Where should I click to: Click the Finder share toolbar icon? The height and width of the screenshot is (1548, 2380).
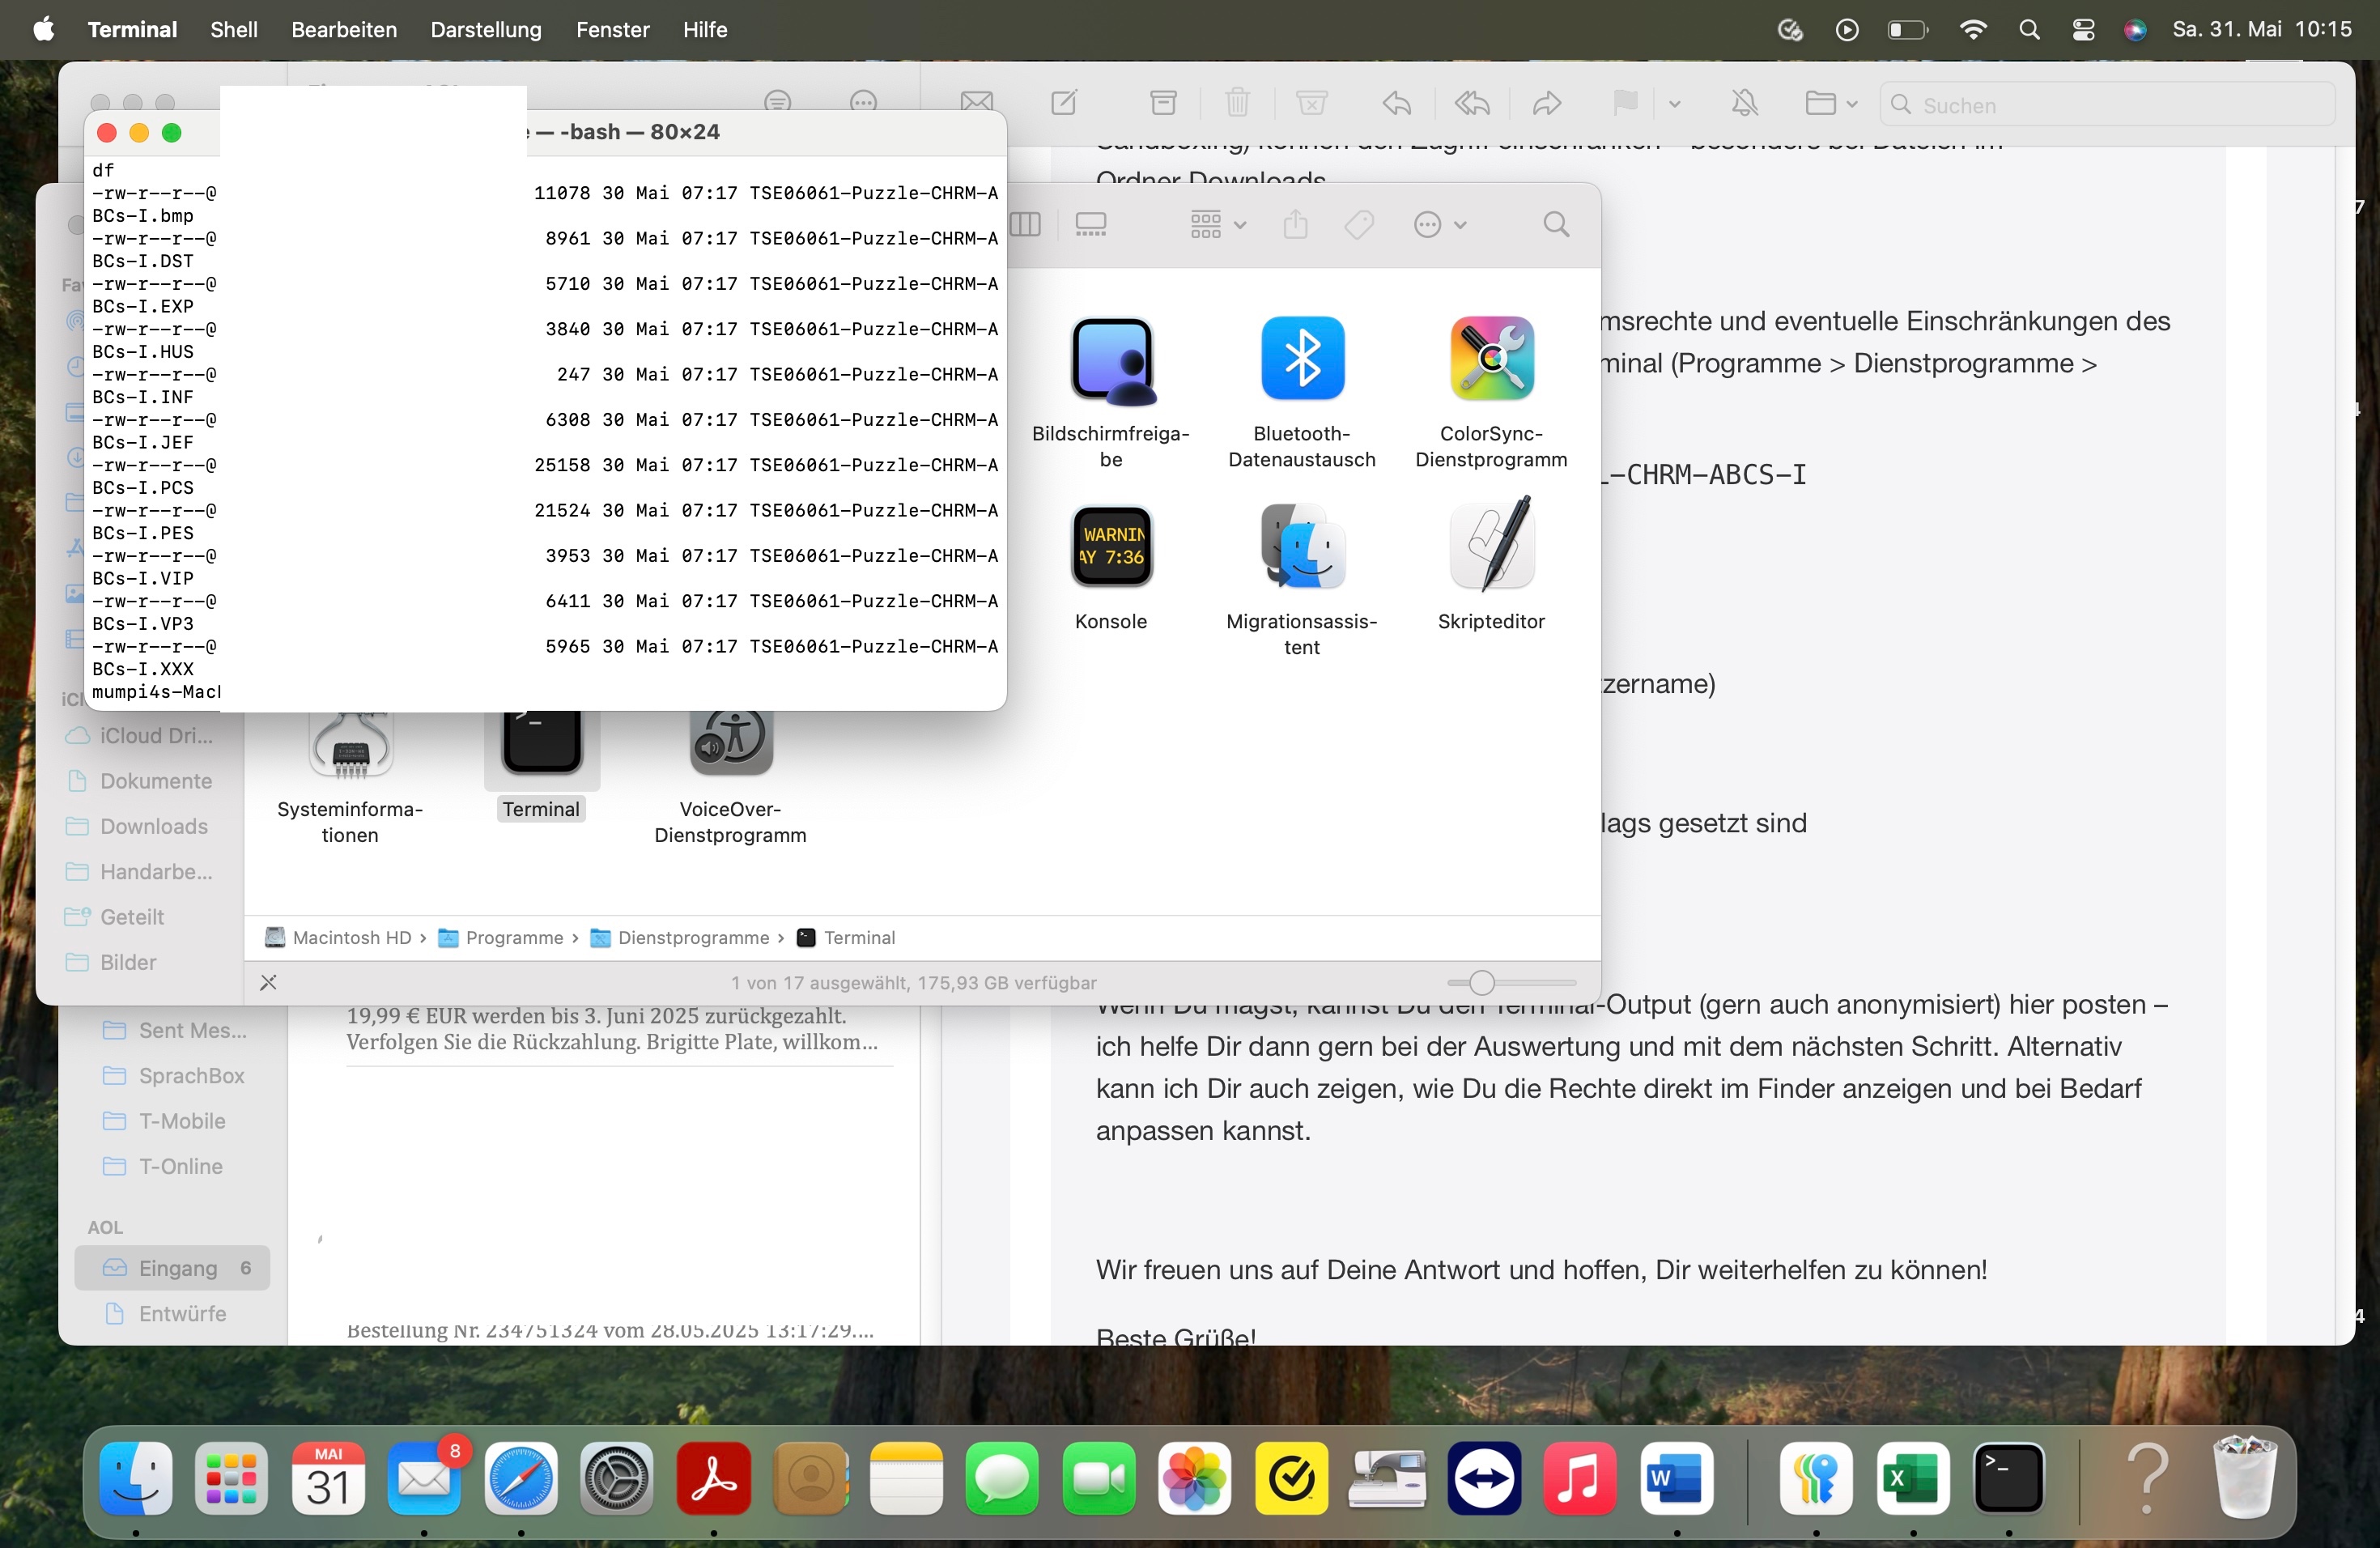[1295, 224]
